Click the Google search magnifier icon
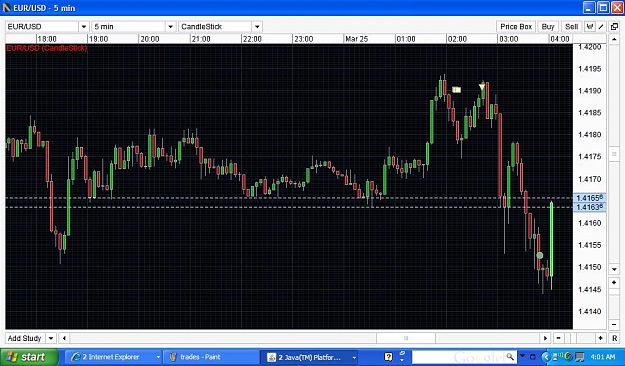This screenshot has width=625, height=366. pyautogui.click(x=510, y=356)
